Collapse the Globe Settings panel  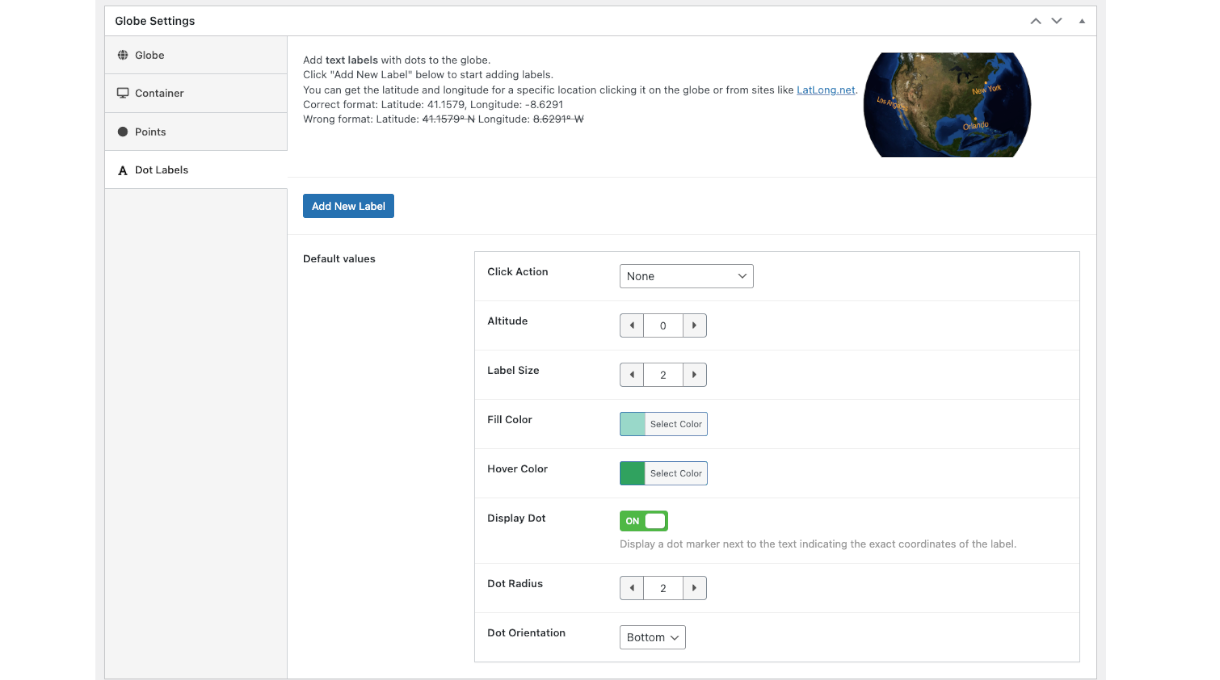pyautogui.click(x=1081, y=21)
